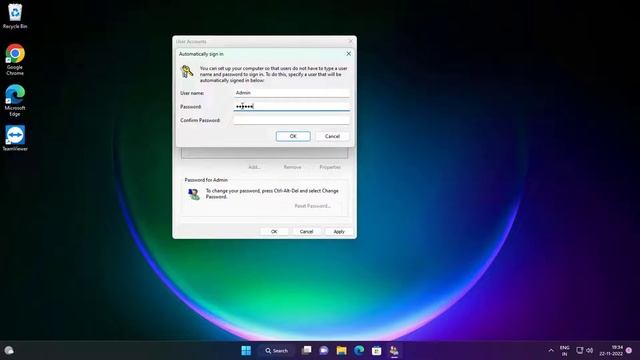Click Remove in the User Accounts window
Image resolution: width=640 pixels, height=360 pixels.
click(292, 167)
